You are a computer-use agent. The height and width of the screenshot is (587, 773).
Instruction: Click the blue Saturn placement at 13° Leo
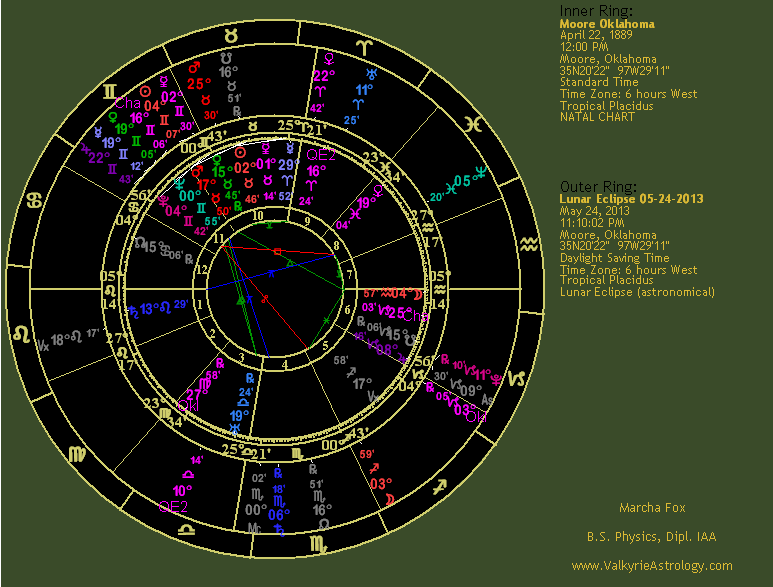133,312
